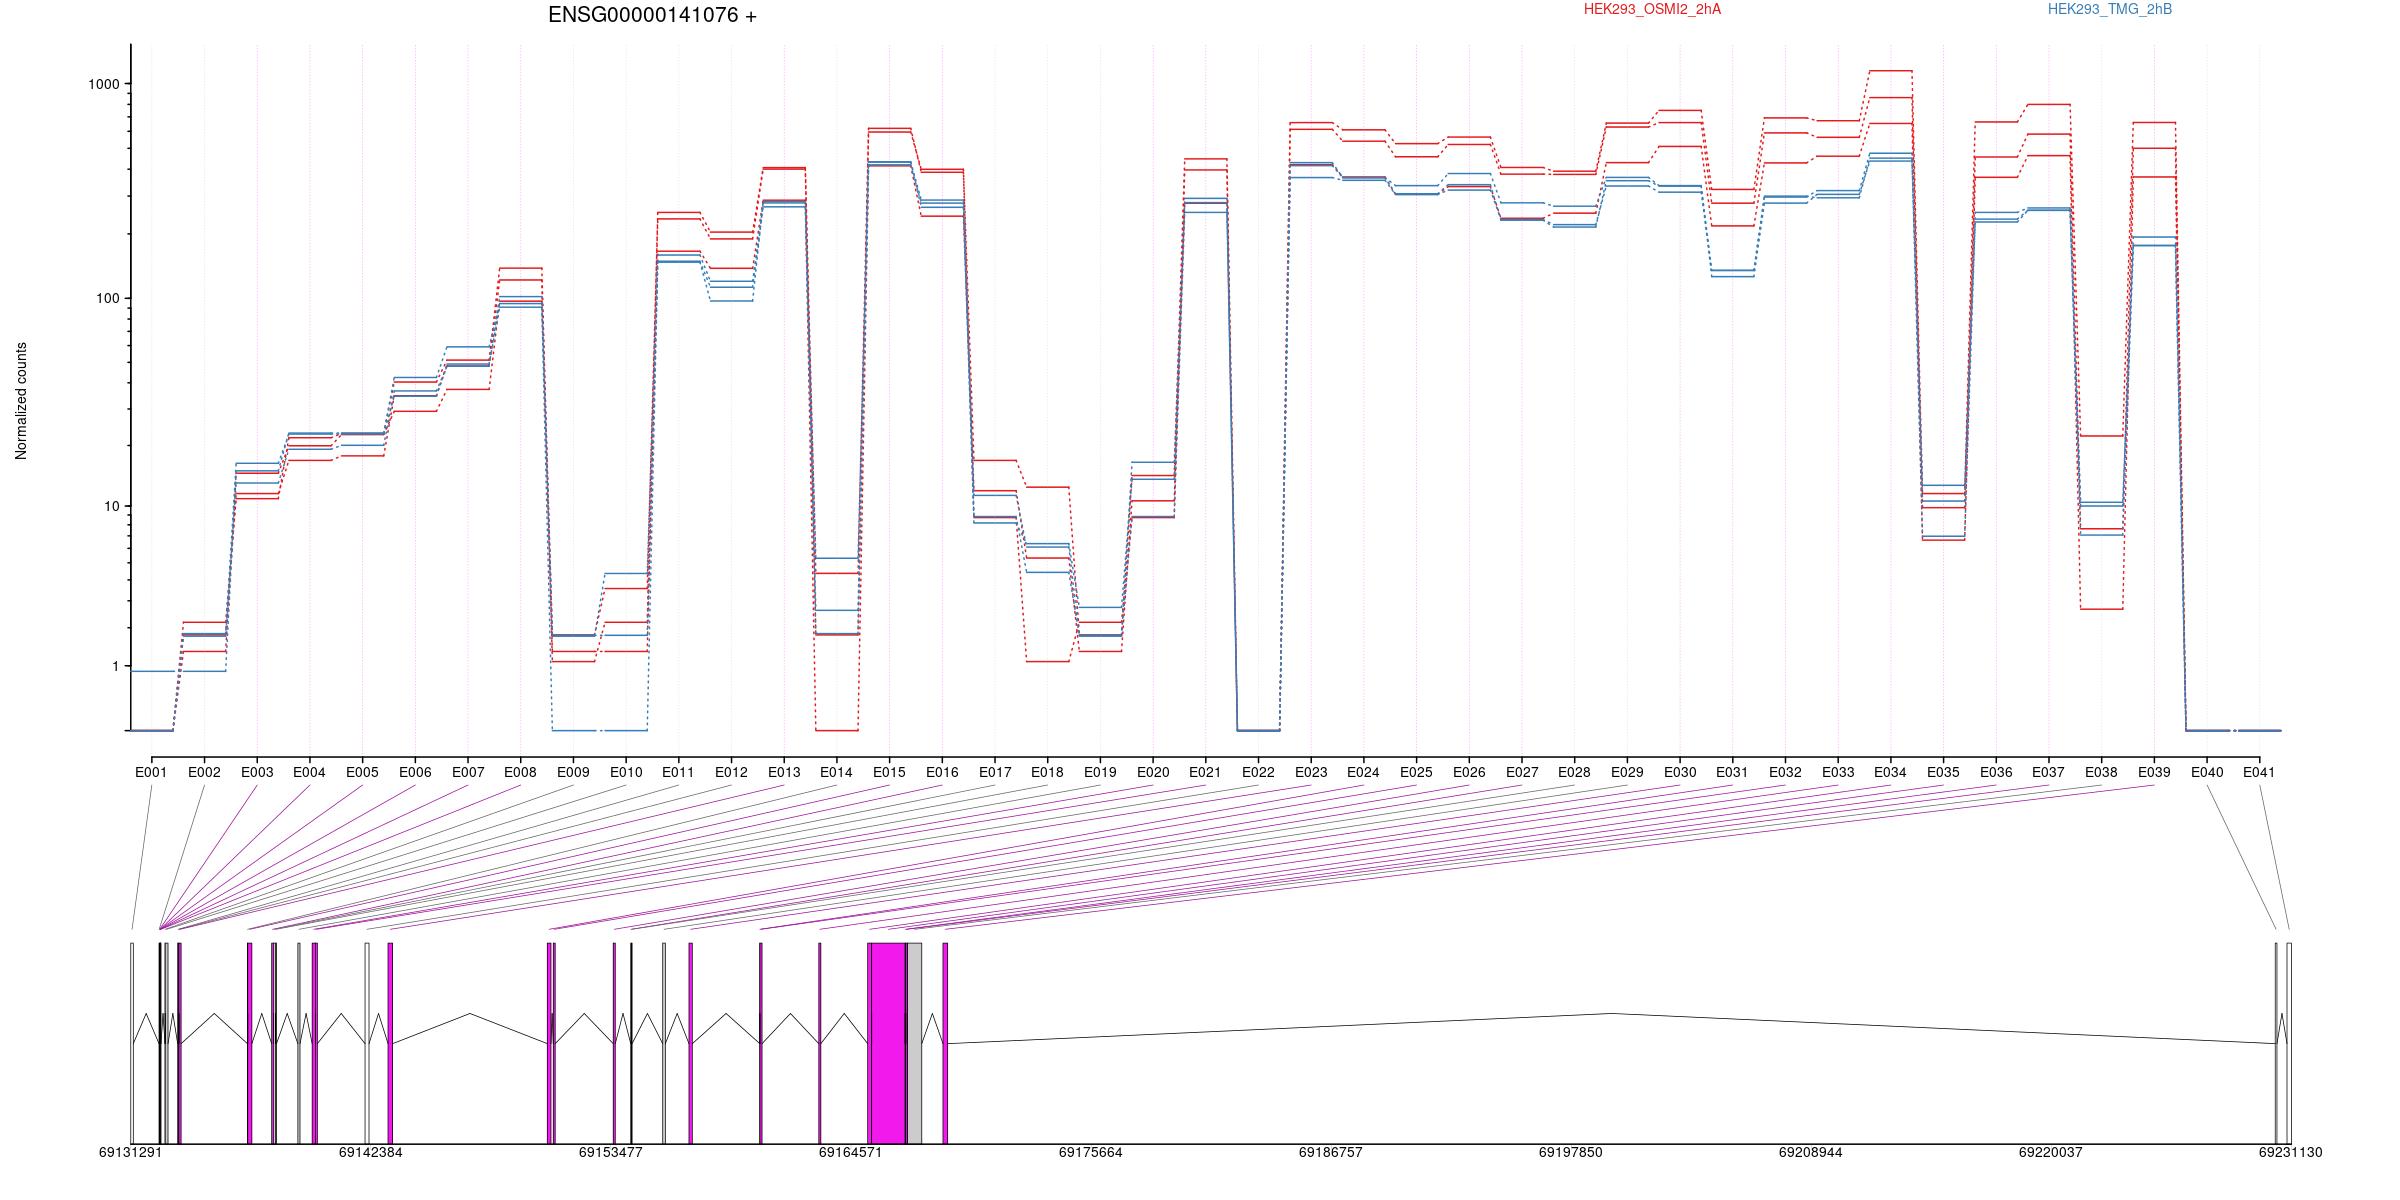This screenshot has width=2400, height=1200.
Task: Click the gene title ENSG00000141076 +
Action: tap(652, 16)
